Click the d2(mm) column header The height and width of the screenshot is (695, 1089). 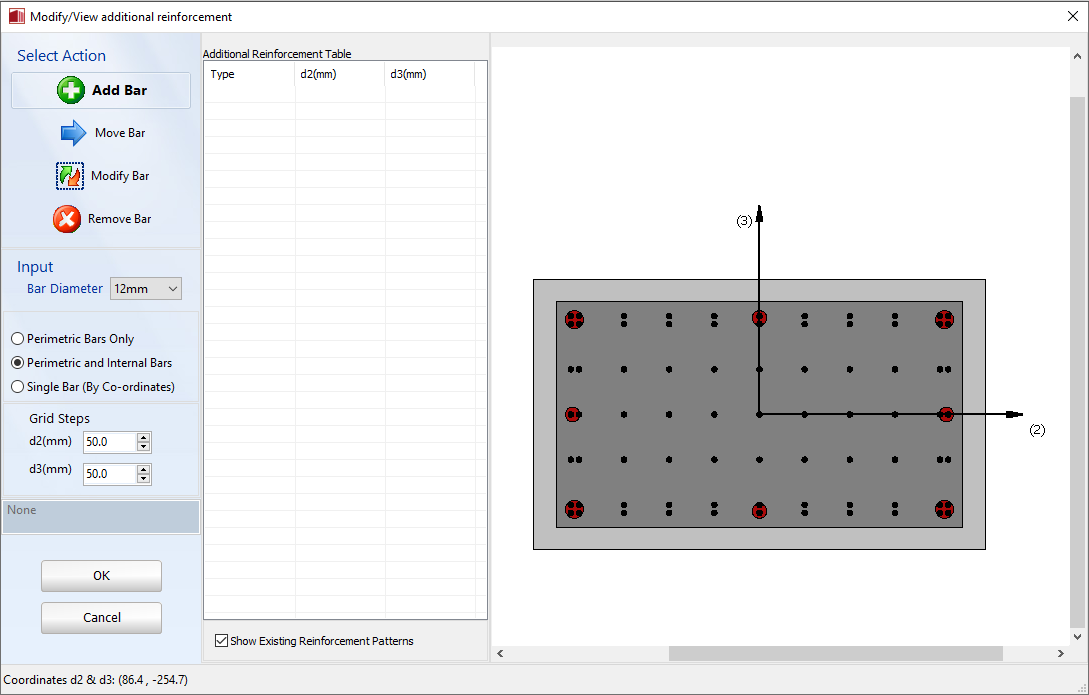[340, 74]
